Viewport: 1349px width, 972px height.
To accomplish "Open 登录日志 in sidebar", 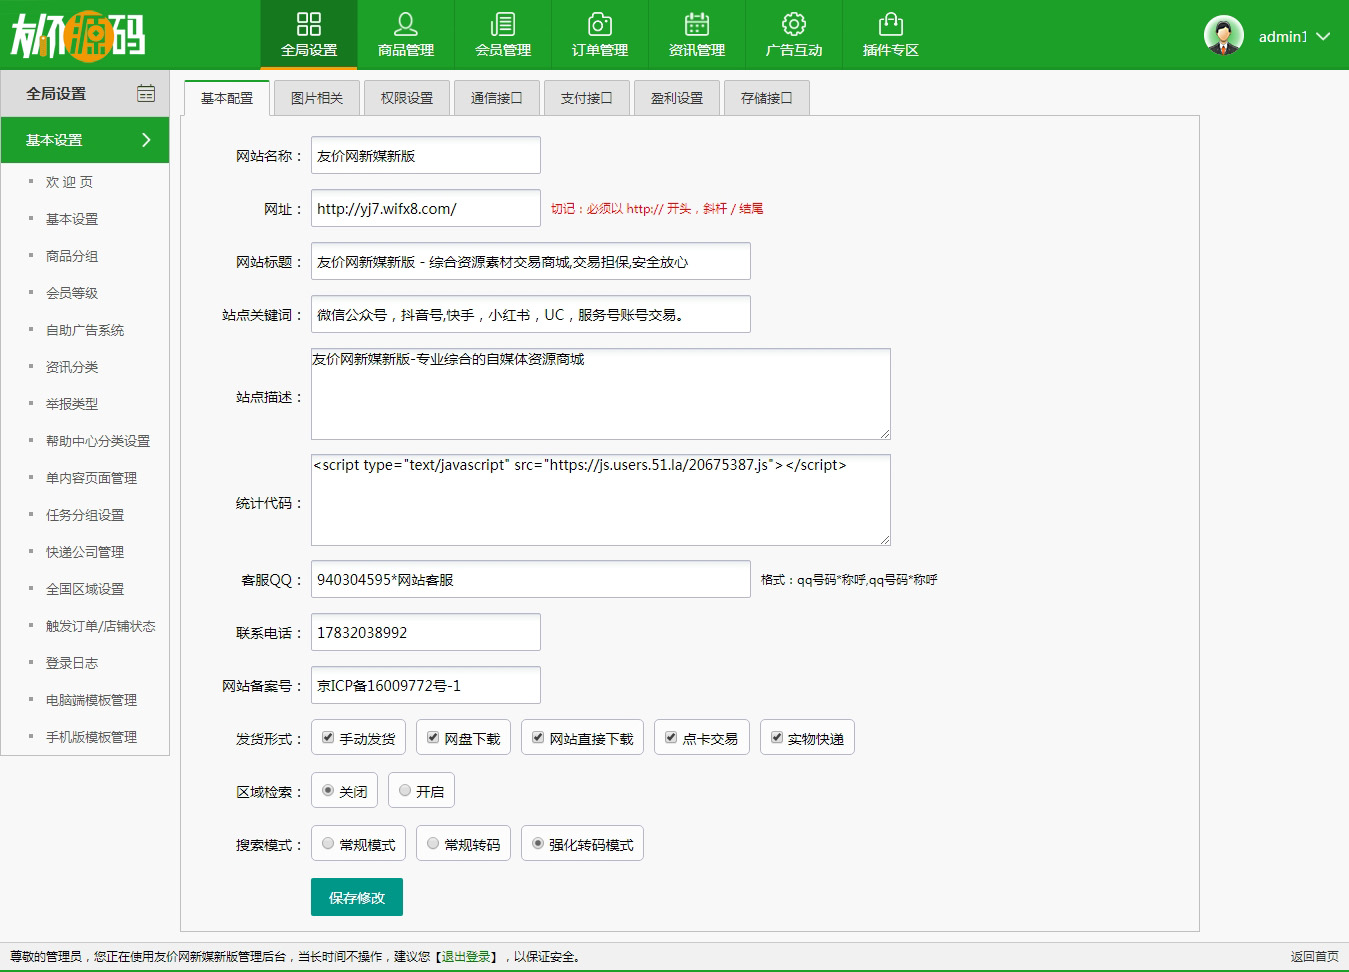I will (72, 663).
